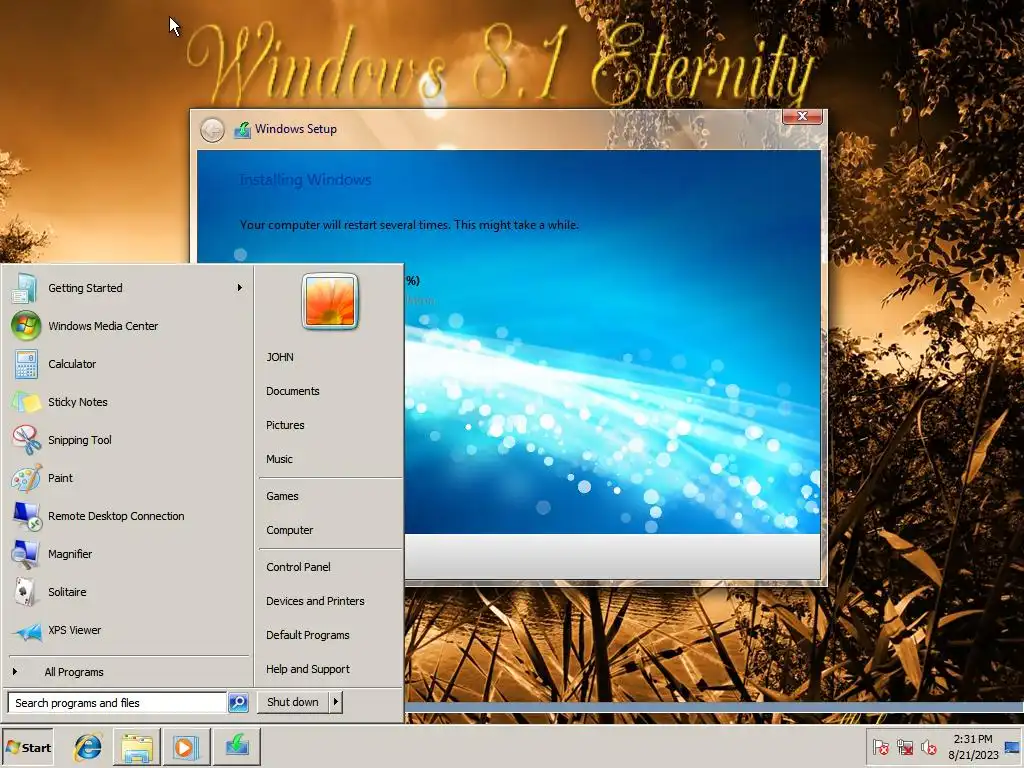This screenshot has height=768, width=1024.
Task: Open the XPS Viewer icon
Action: coord(27,631)
